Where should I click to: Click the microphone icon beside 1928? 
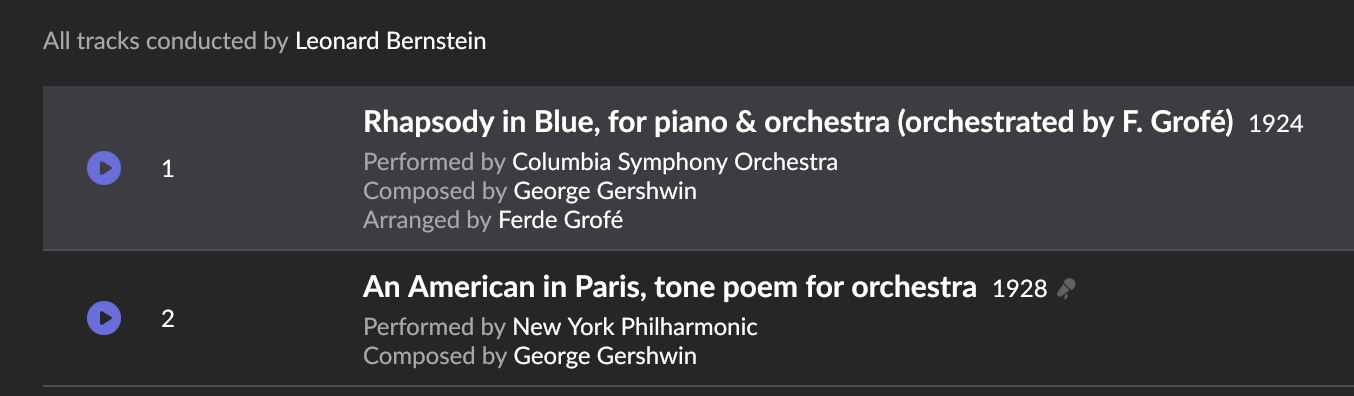pos(1067,290)
